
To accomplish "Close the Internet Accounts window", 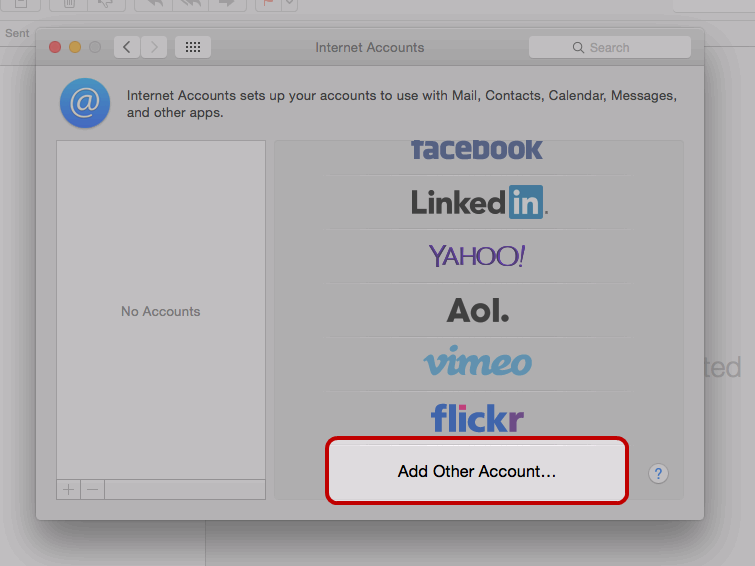I will tap(55, 47).
